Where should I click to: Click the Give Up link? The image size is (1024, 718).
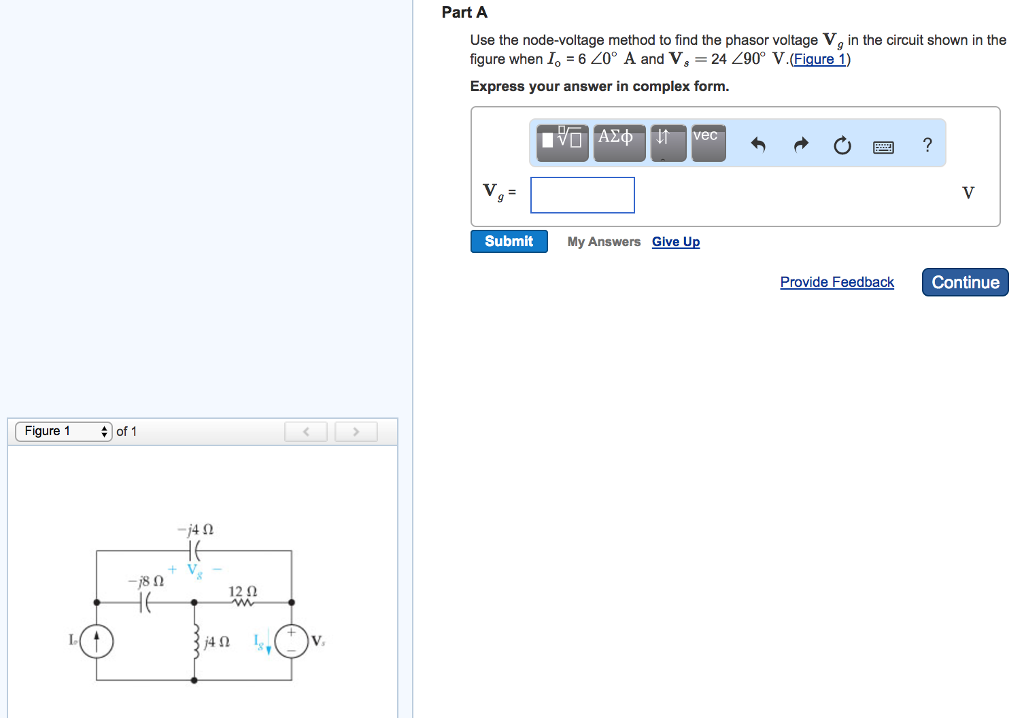click(x=675, y=241)
